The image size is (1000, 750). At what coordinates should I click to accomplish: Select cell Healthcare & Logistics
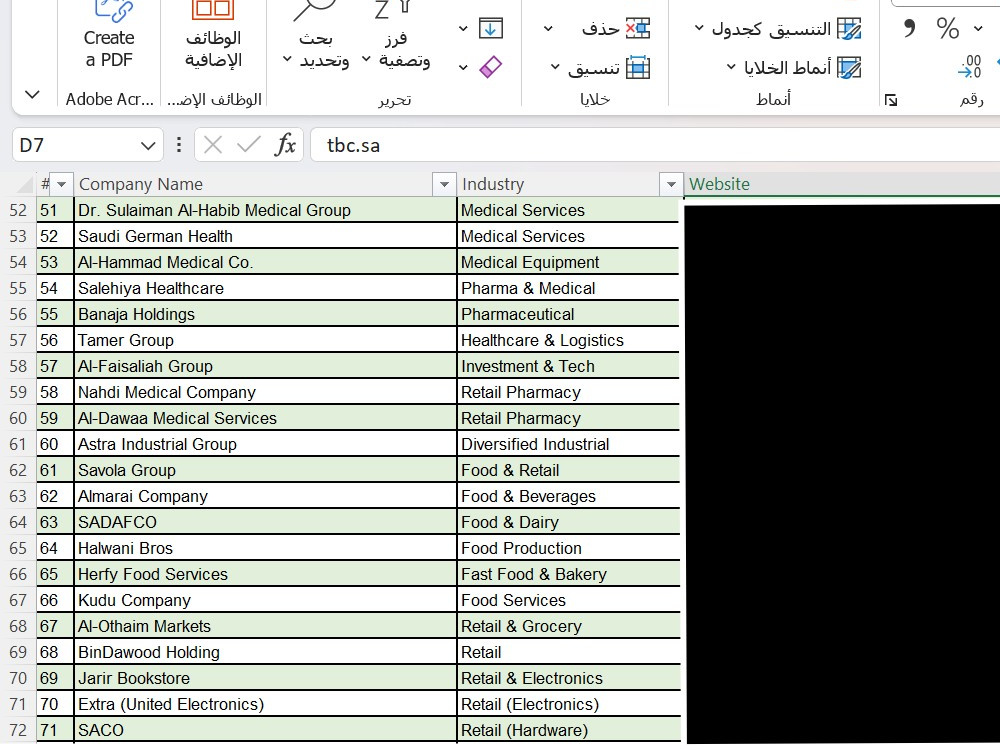click(x=569, y=341)
